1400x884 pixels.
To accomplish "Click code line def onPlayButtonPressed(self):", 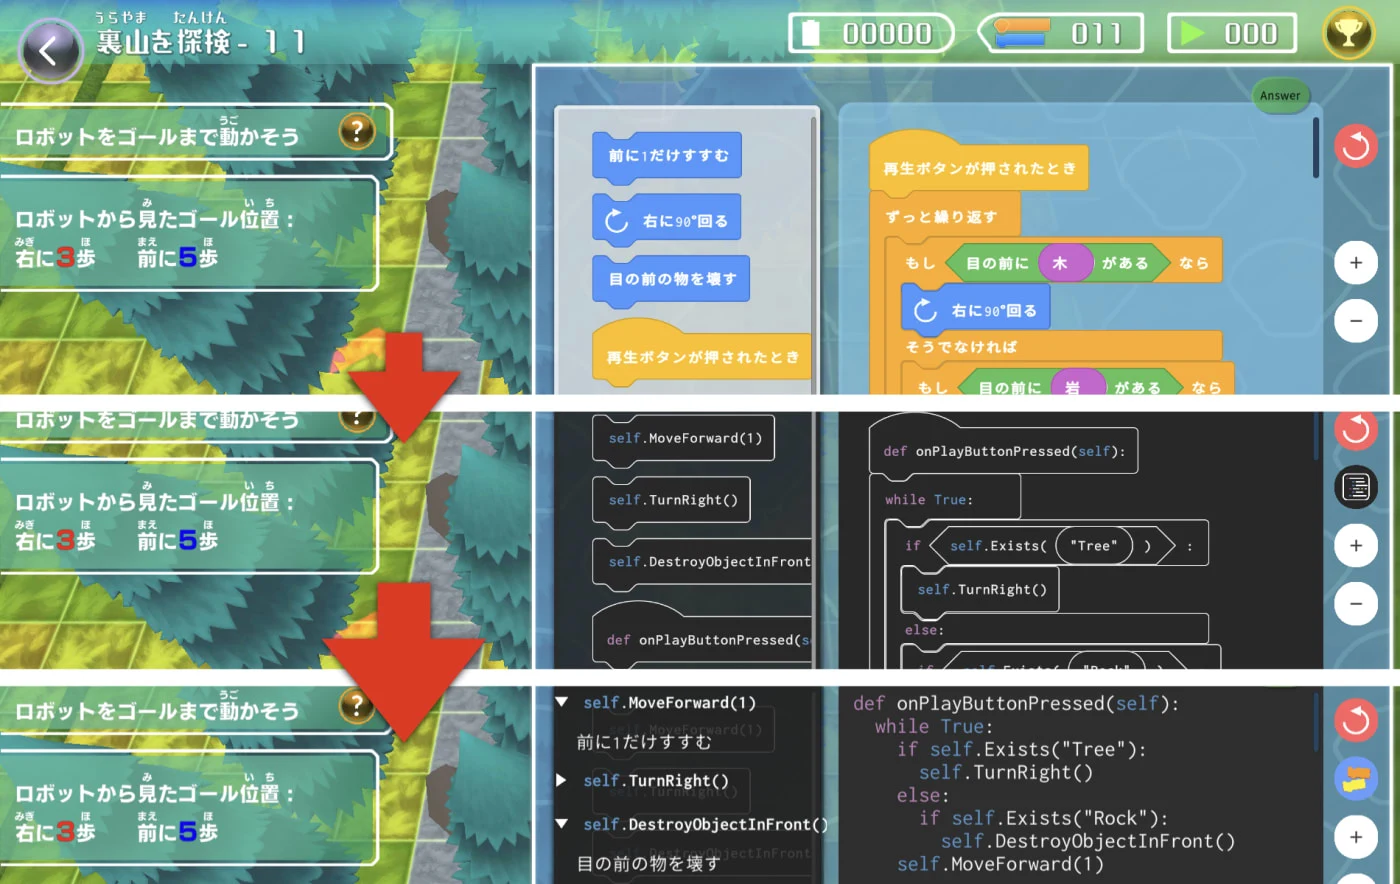I will point(1016,703).
